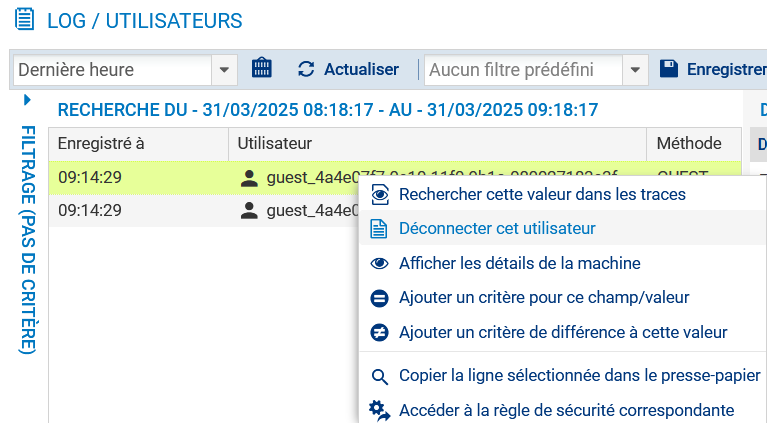Image resolution: width=767 pixels, height=423 pixels.
Task: Click the 'Utilisateur' column header
Action: (x=275, y=144)
